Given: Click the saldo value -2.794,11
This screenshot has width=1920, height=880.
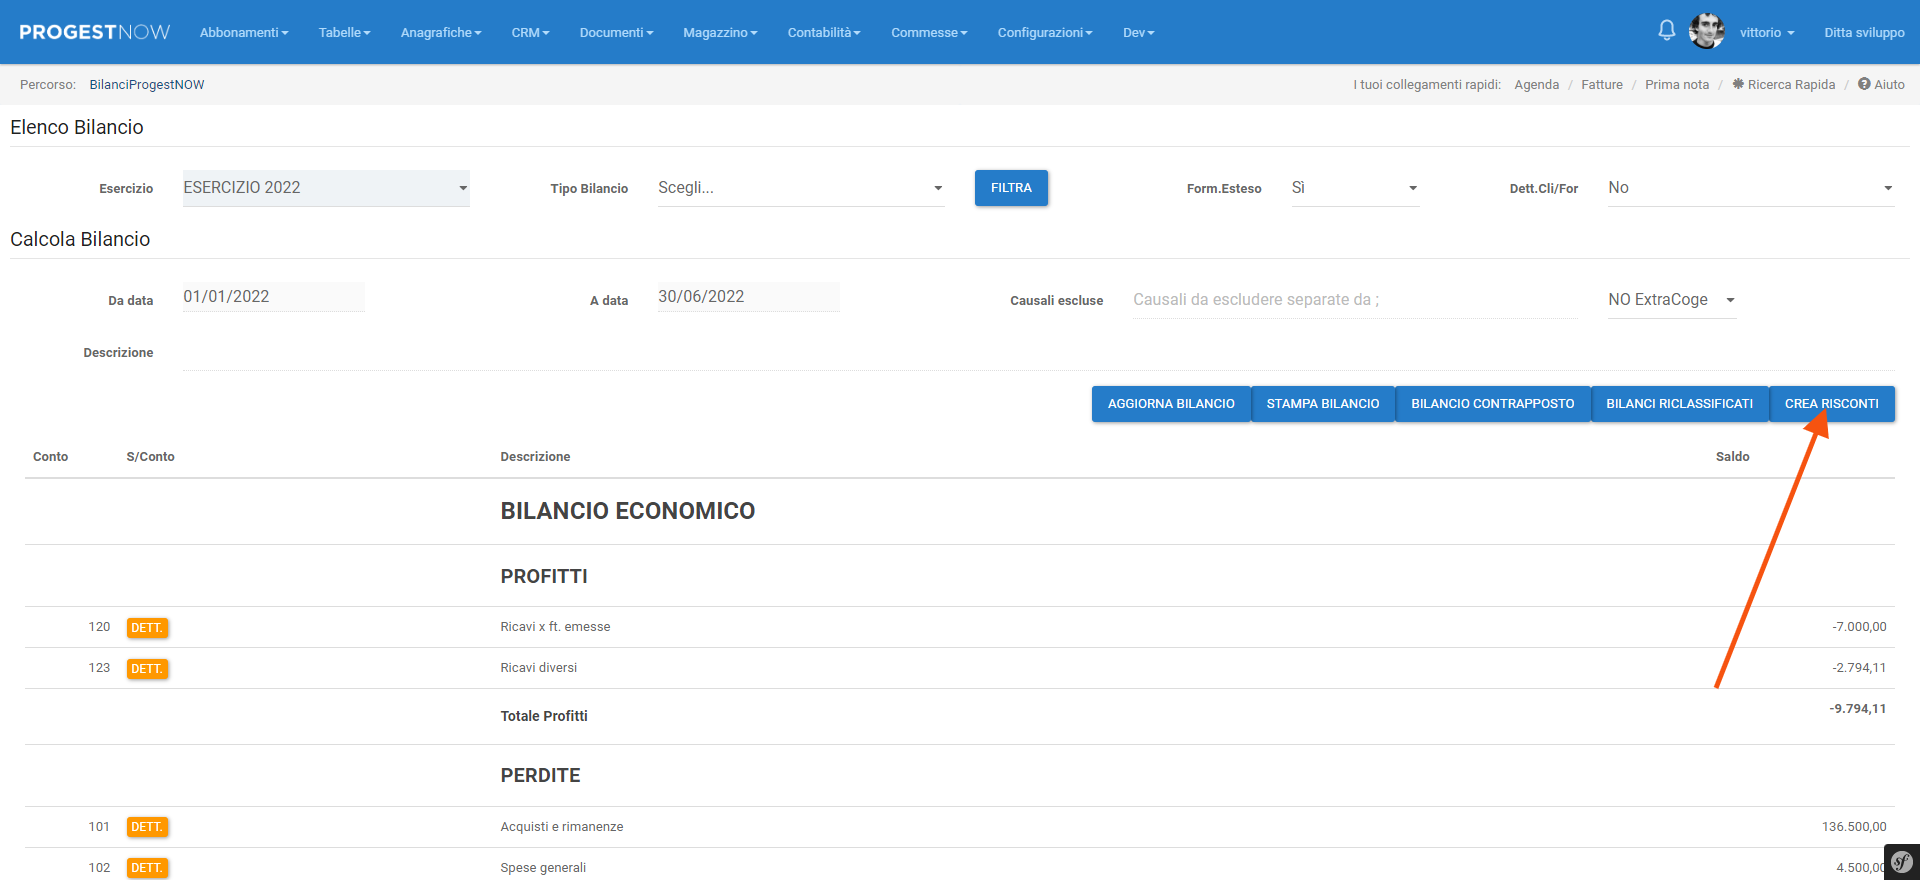Looking at the screenshot, I should pyautogui.click(x=1859, y=668).
